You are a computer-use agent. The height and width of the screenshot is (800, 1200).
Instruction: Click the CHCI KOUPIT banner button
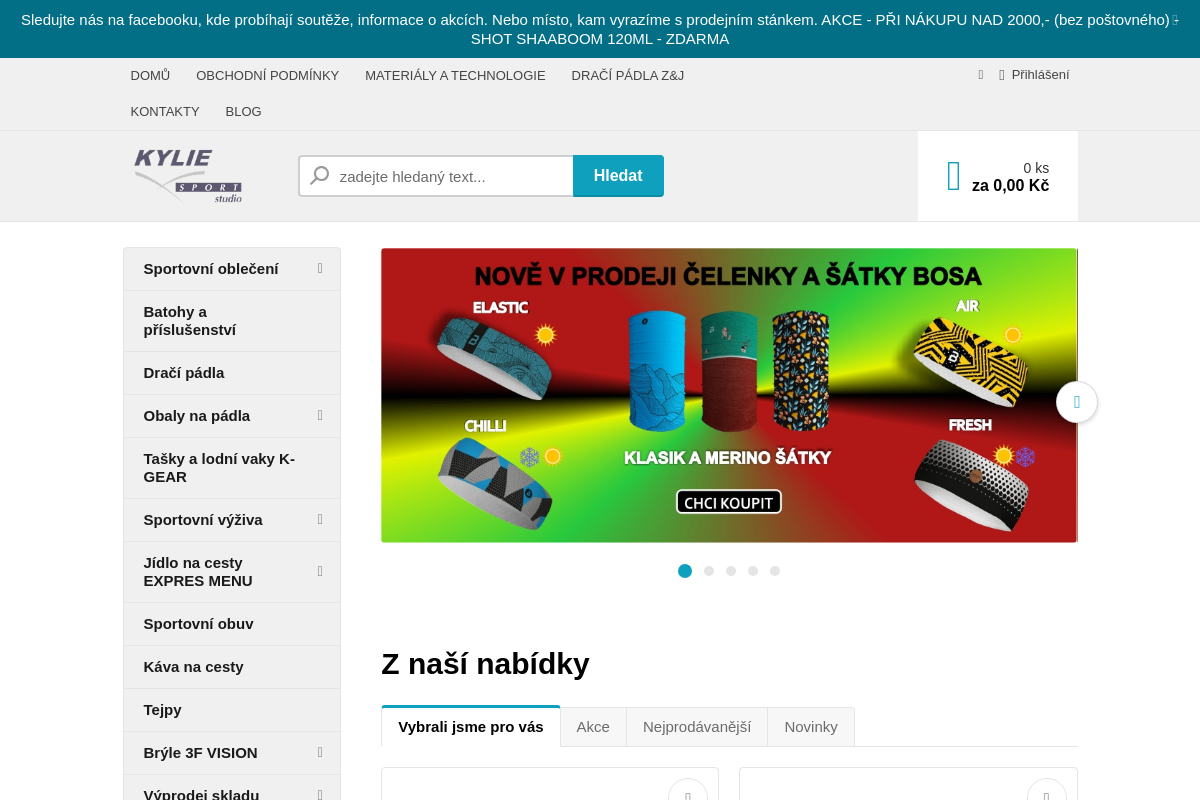pos(729,501)
